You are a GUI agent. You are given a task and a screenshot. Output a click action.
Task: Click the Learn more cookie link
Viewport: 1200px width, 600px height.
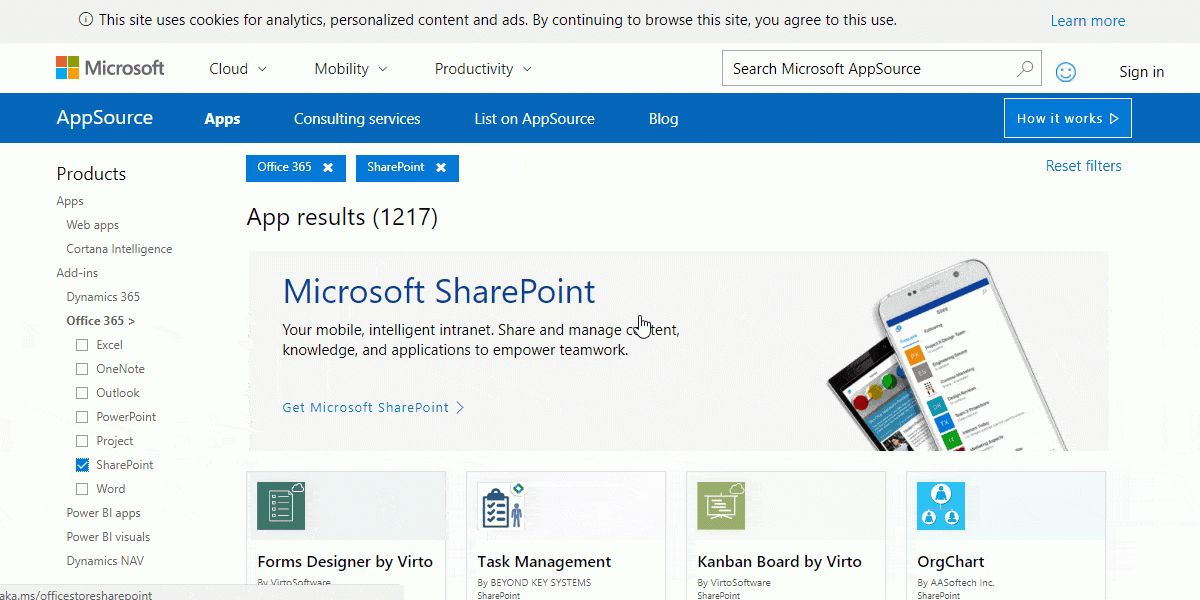pyautogui.click(x=1087, y=21)
